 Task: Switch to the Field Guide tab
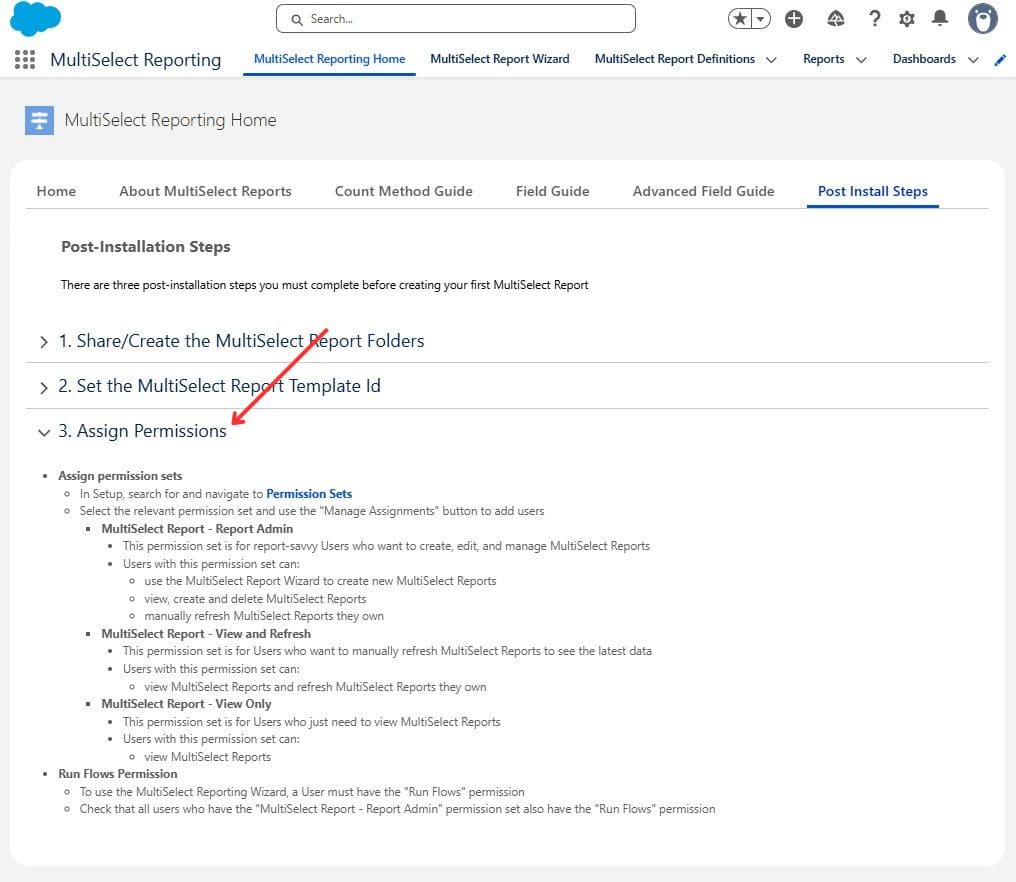552,191
